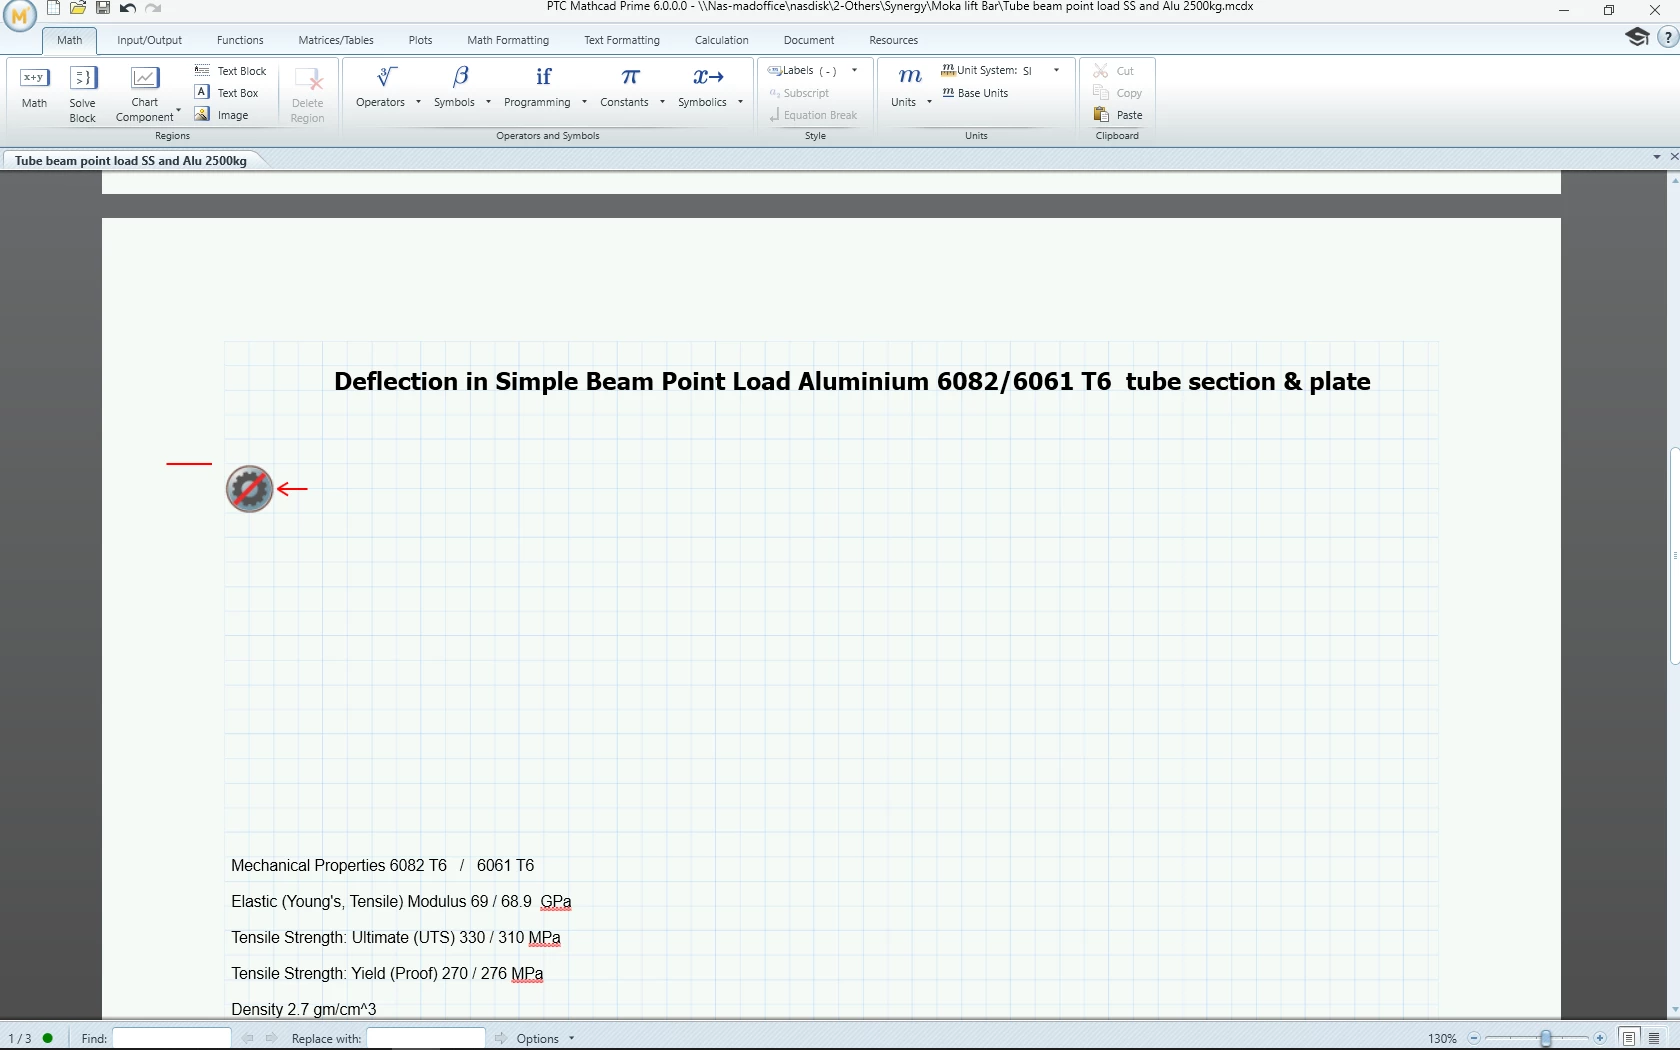Zoom out with the minus button
Screen dimensions: 1680x1050
[x=1474, y=1038]
